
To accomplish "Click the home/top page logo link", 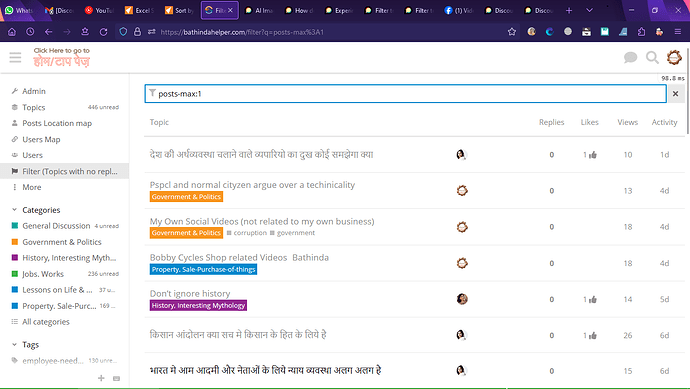I will 62,57.
